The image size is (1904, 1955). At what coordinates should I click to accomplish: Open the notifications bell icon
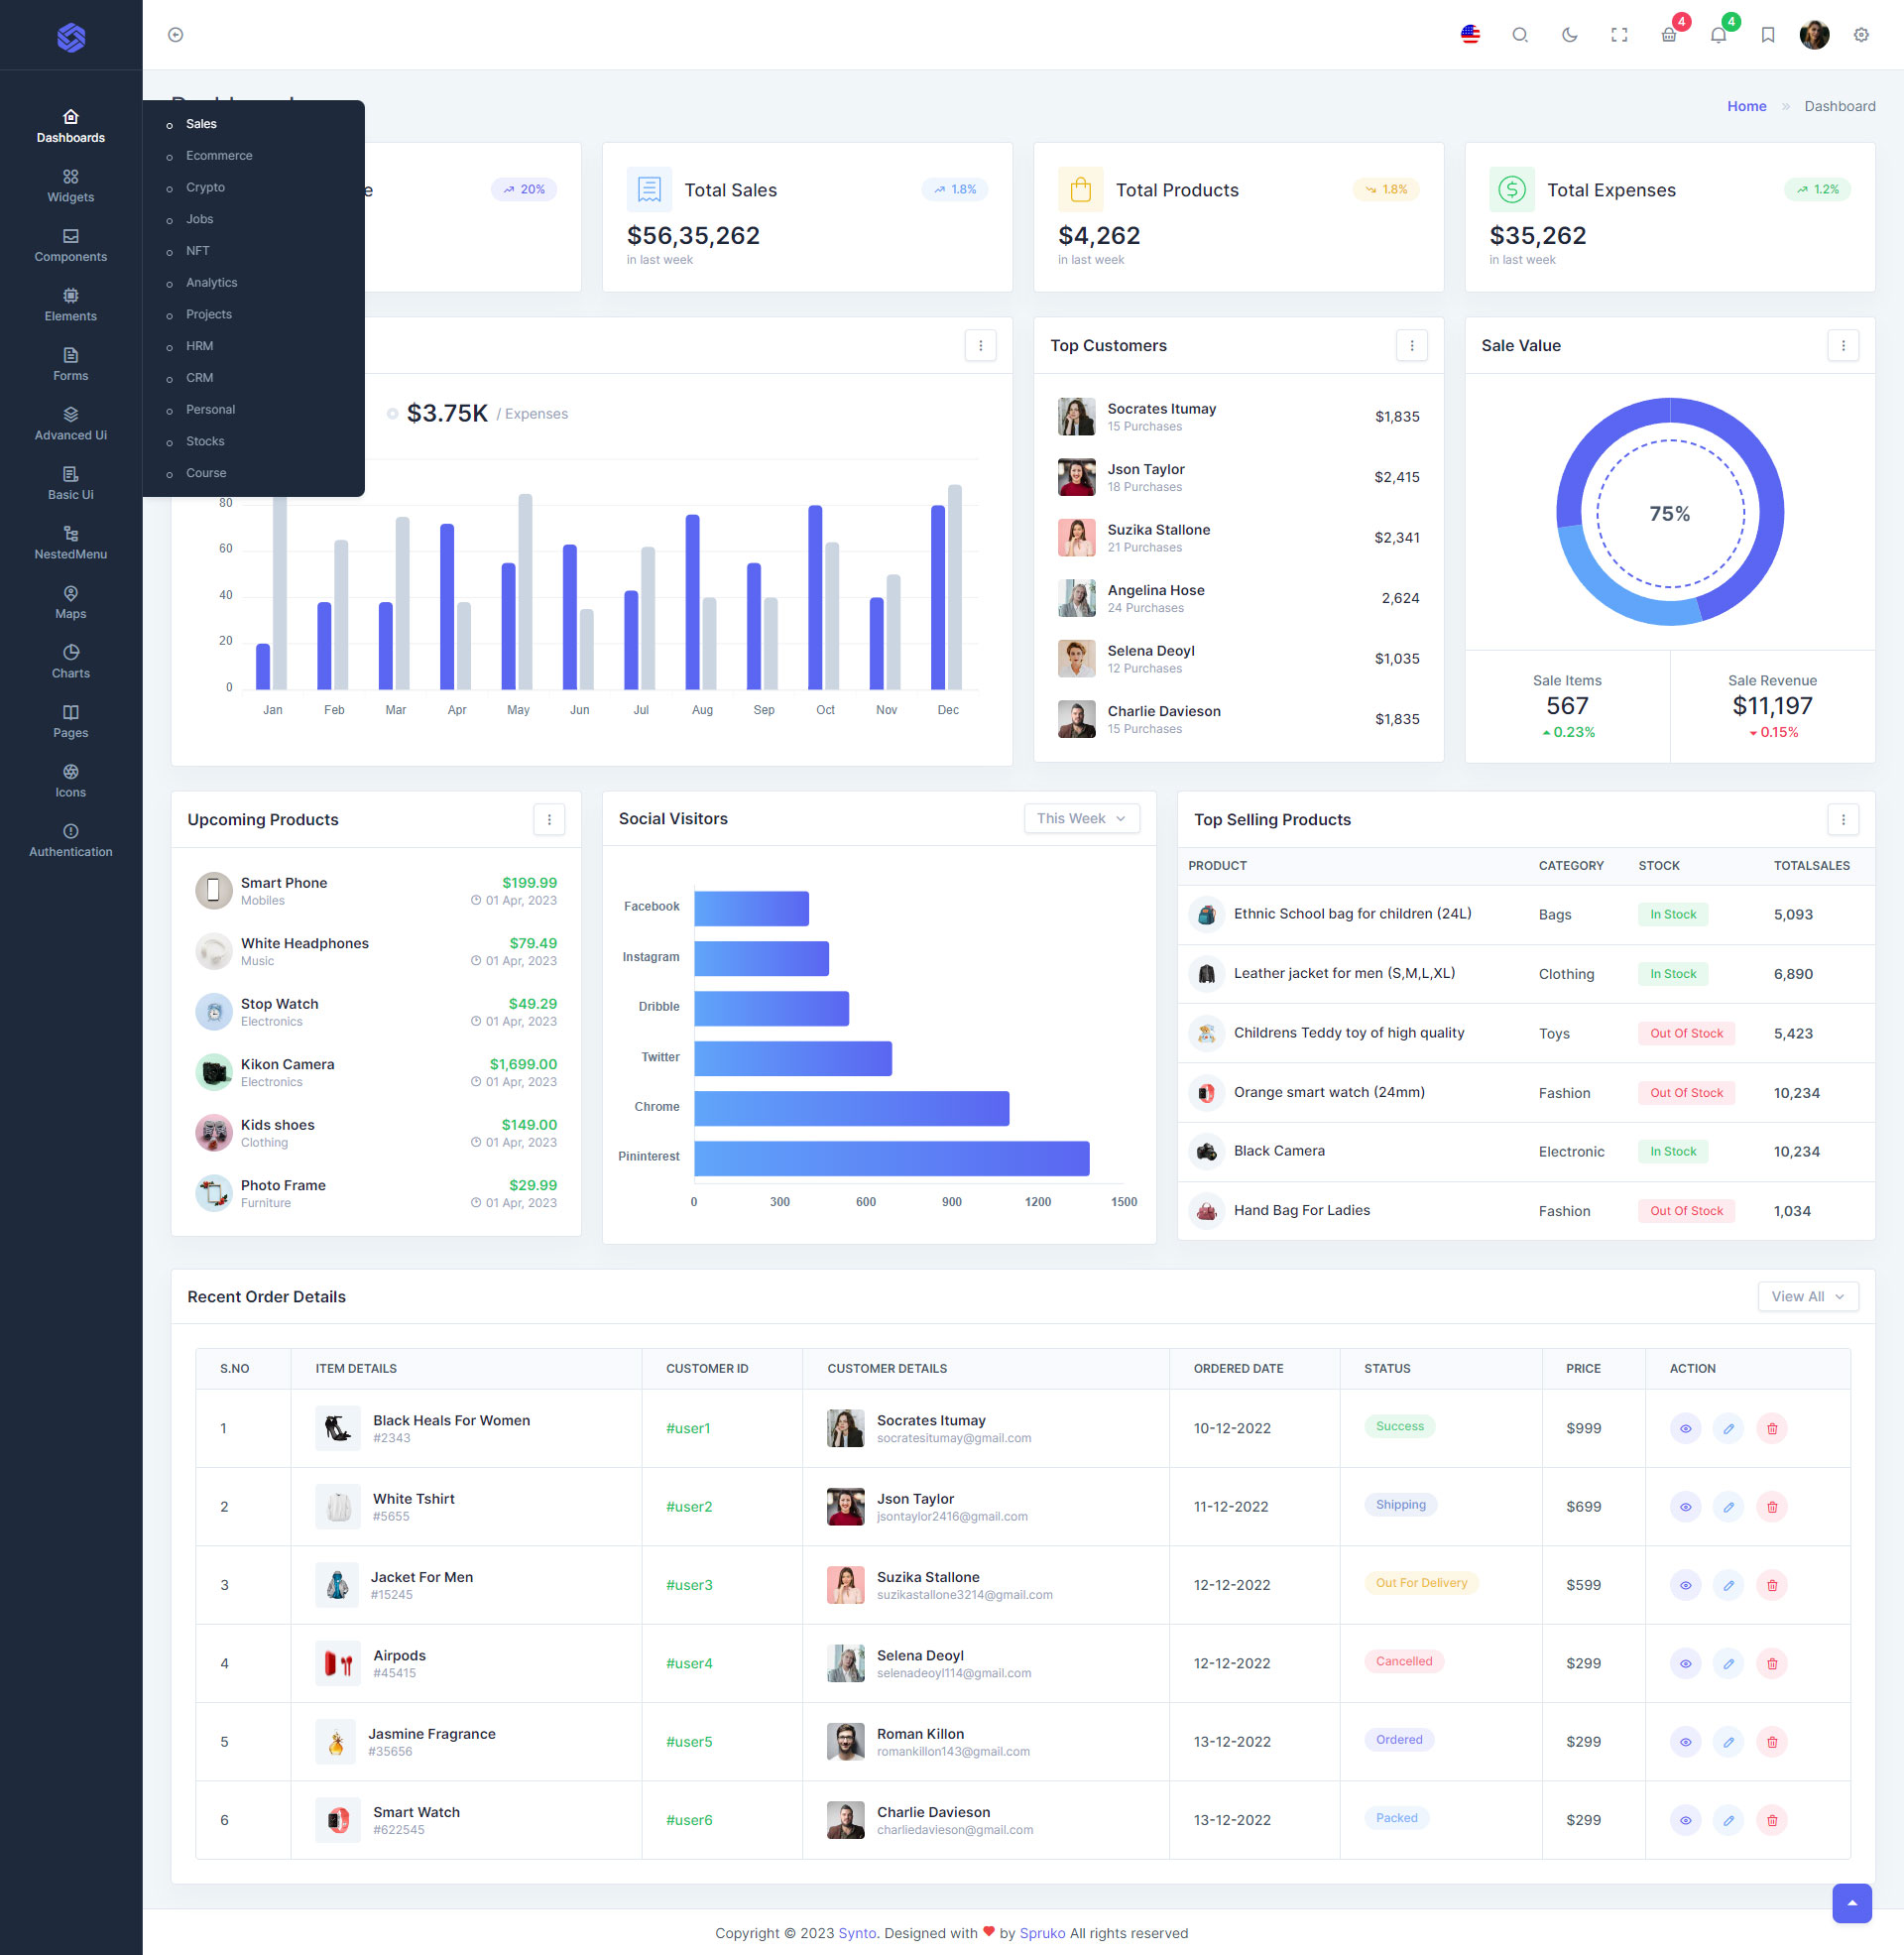coord(1718,35)
